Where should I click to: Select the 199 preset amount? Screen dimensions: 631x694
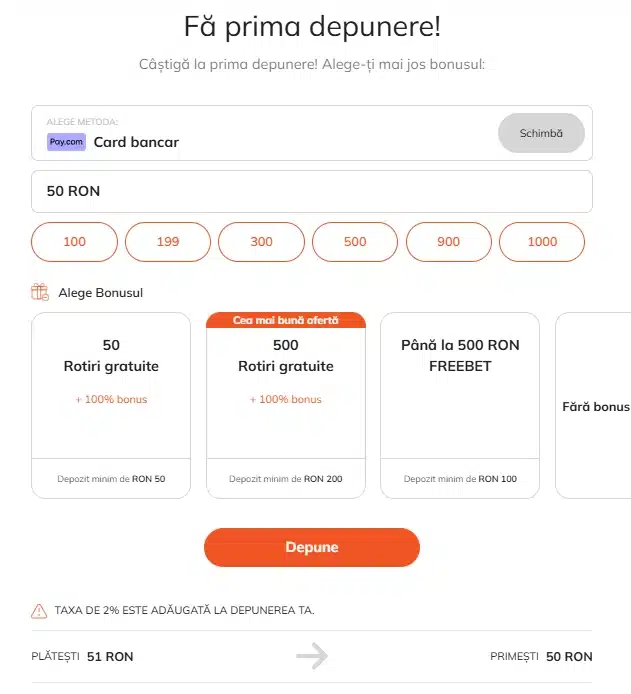168,242
